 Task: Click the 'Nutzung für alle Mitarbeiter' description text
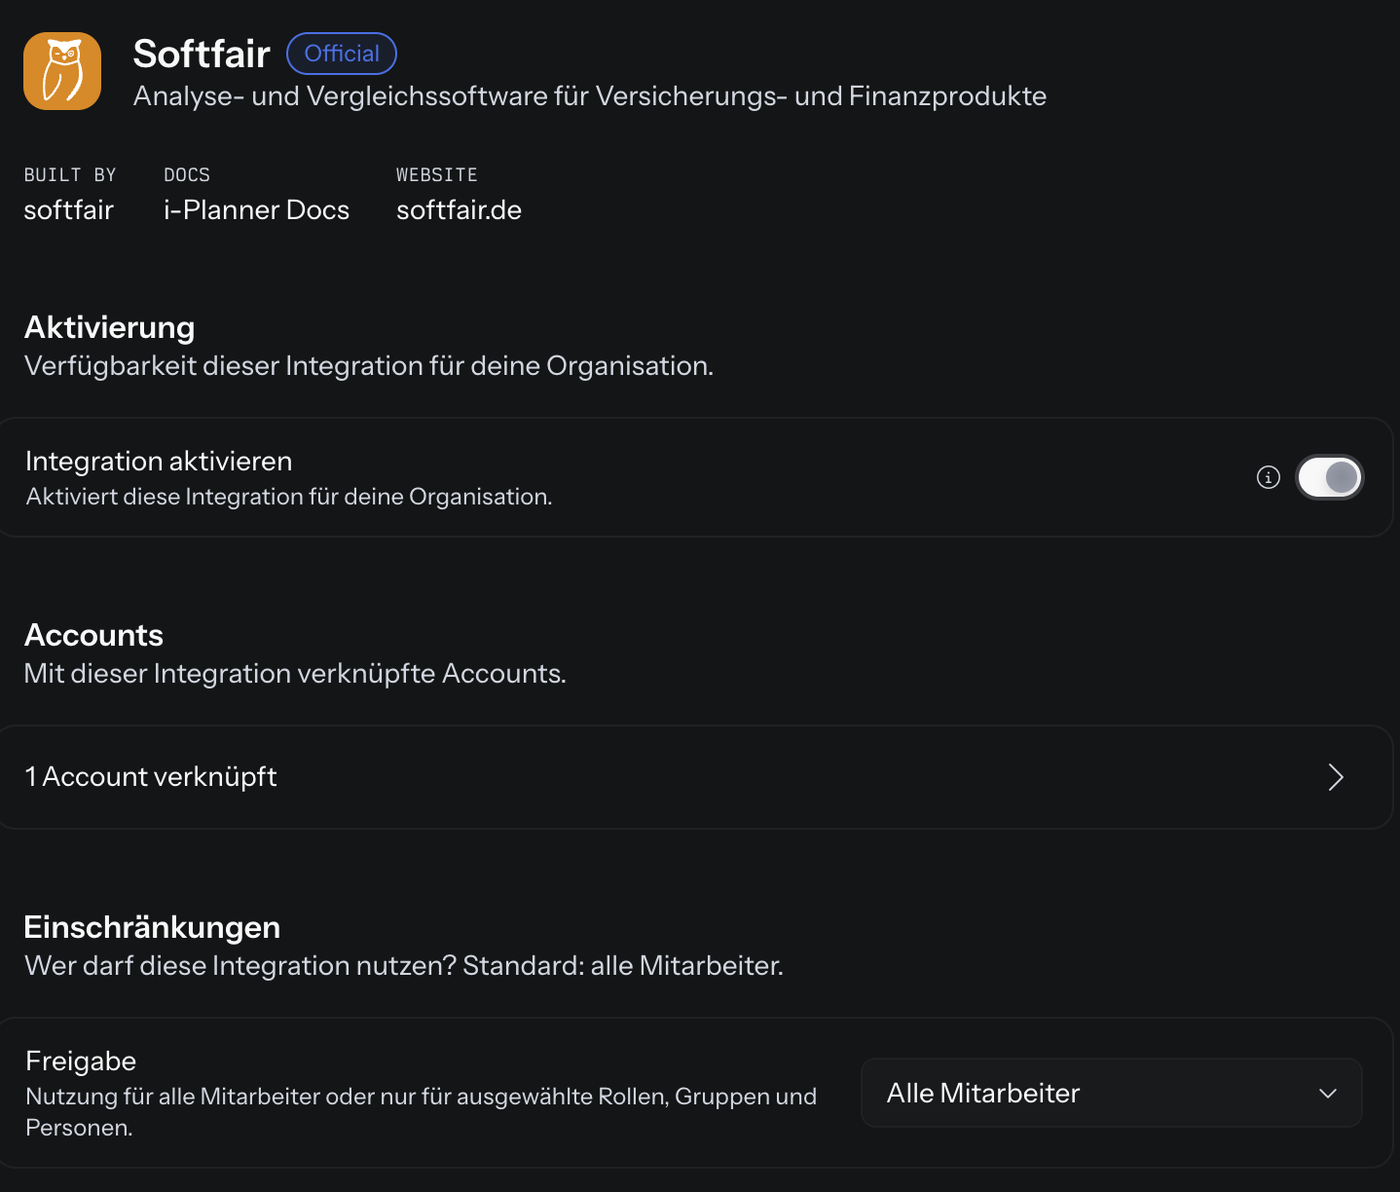tap(421, 1112)
